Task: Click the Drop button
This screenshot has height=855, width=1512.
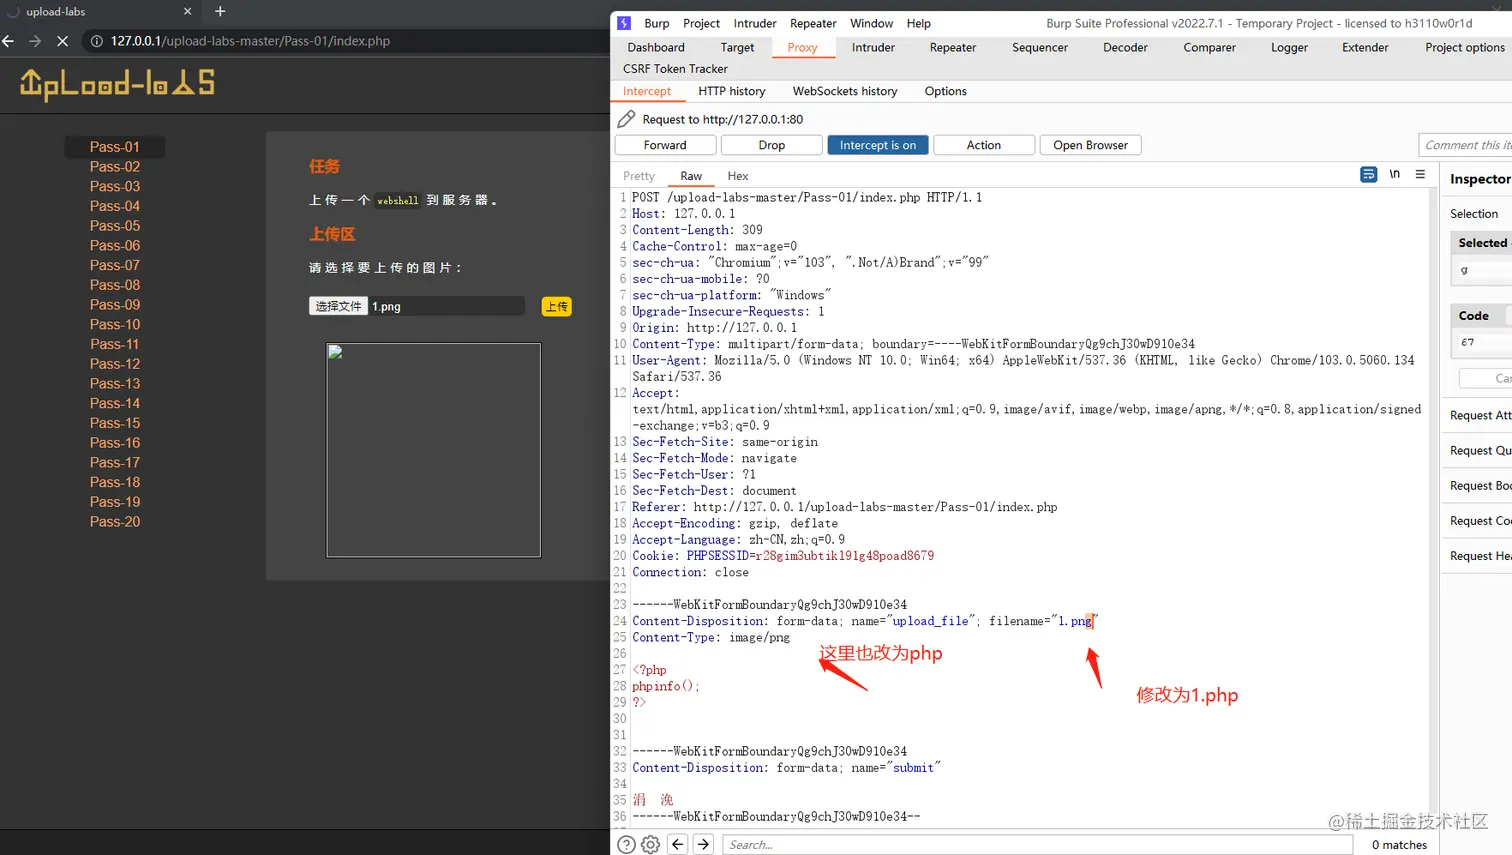Action: pos(772,145)
